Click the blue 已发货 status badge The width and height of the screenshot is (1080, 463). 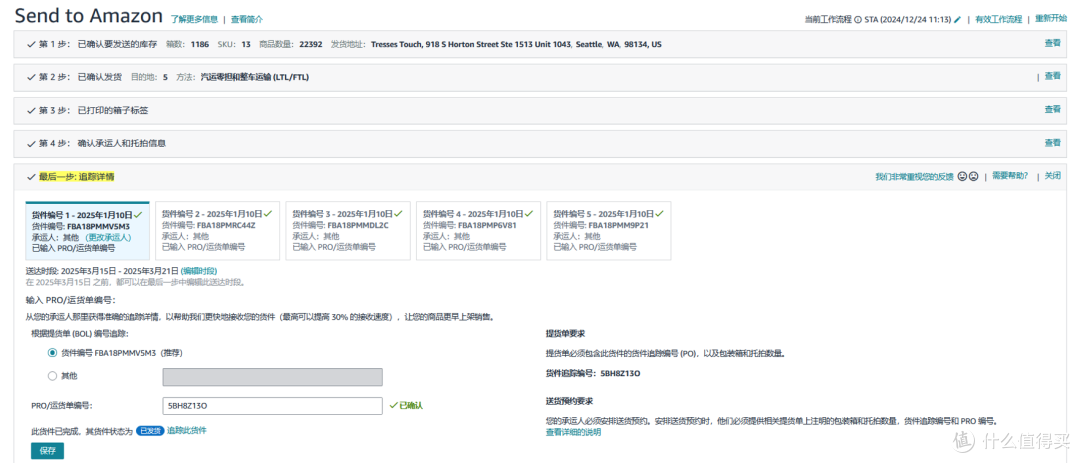pyautogui.click(x=149, y=431)
